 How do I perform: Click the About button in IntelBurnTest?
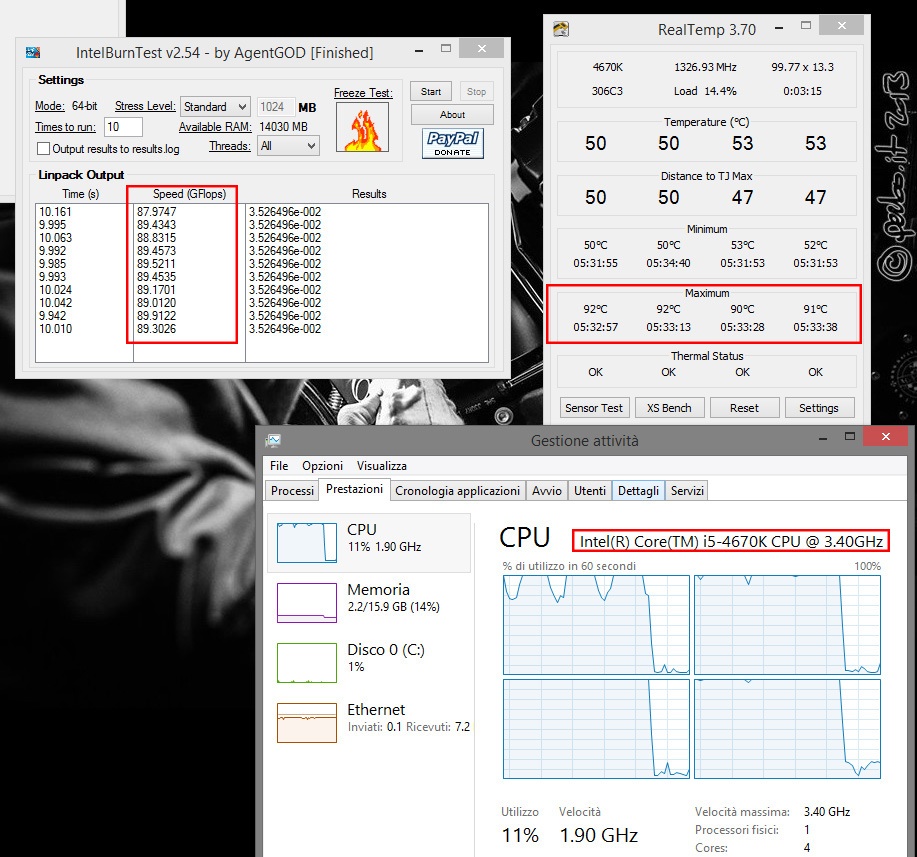coord(452,115)
